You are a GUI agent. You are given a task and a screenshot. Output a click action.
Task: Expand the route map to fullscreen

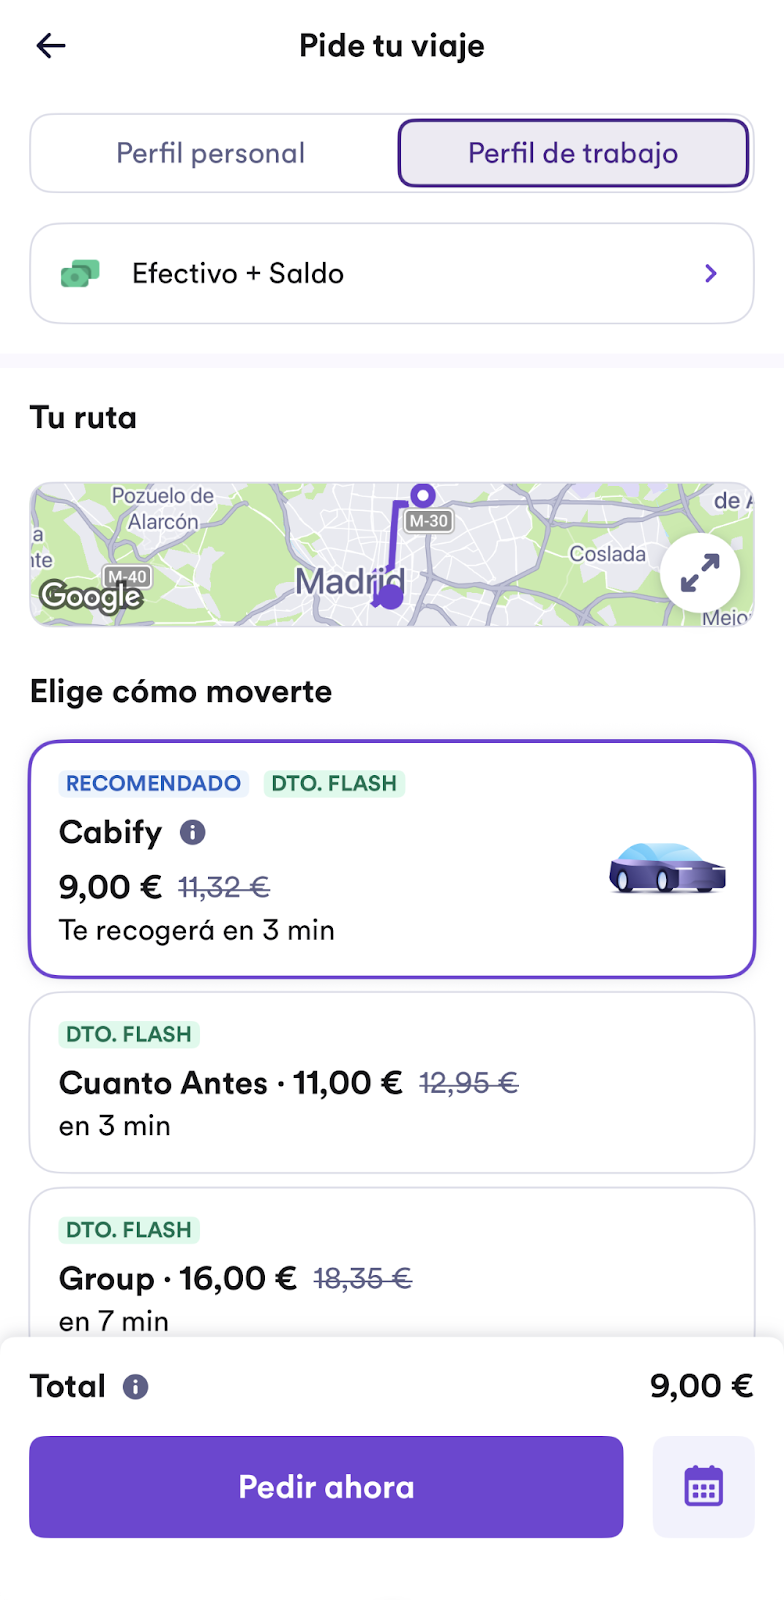coord(700,573)
